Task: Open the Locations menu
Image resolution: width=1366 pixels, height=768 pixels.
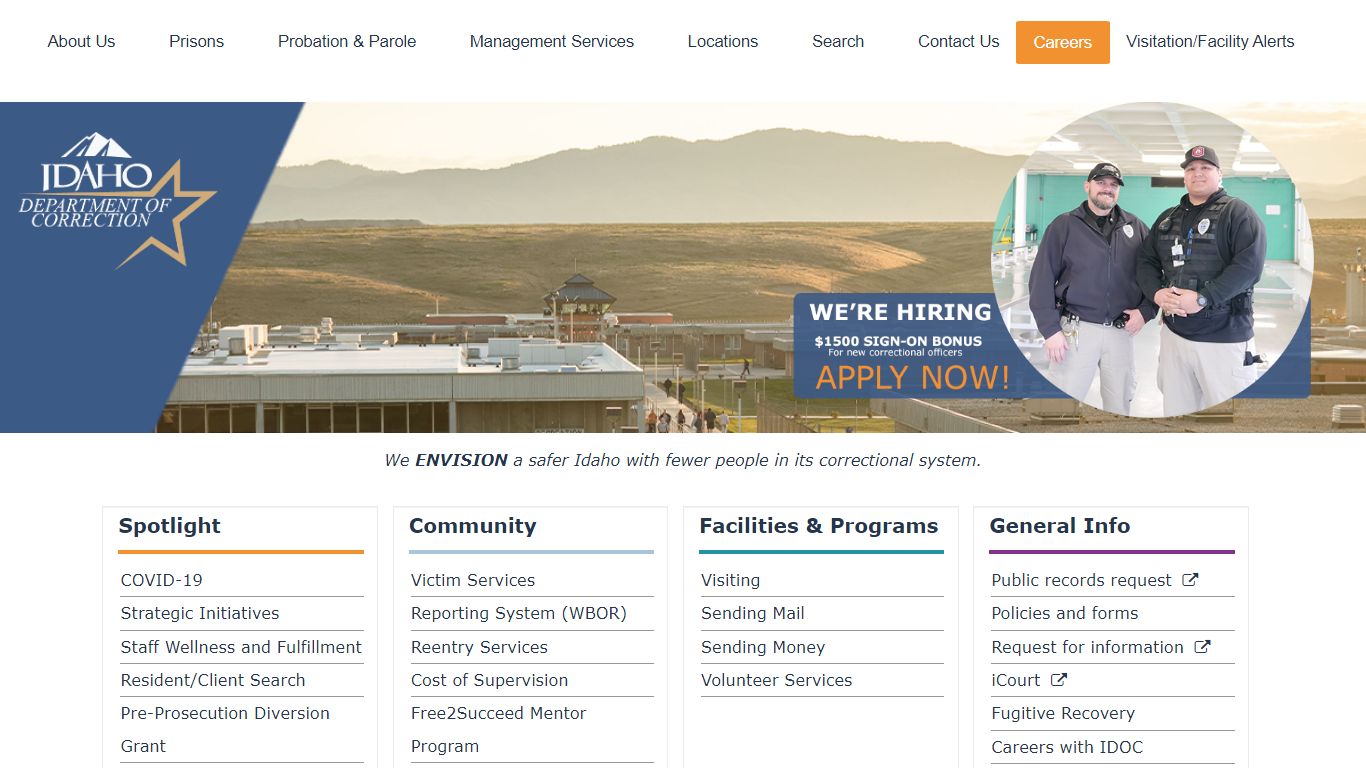Action: click(x=723, y=42)
